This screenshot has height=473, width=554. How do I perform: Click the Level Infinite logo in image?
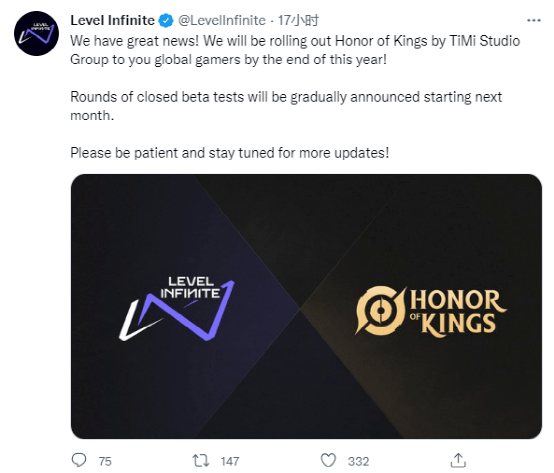pos(177,309)
